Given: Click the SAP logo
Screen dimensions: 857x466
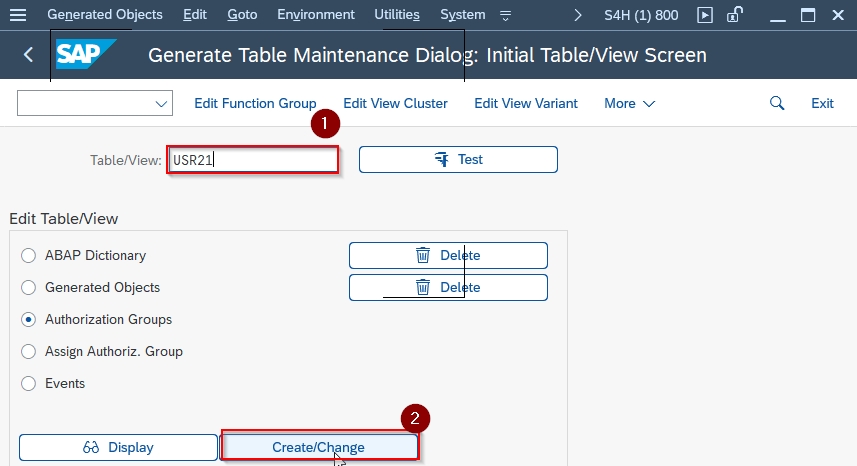Looking at the screenshot, I should 86,54.
